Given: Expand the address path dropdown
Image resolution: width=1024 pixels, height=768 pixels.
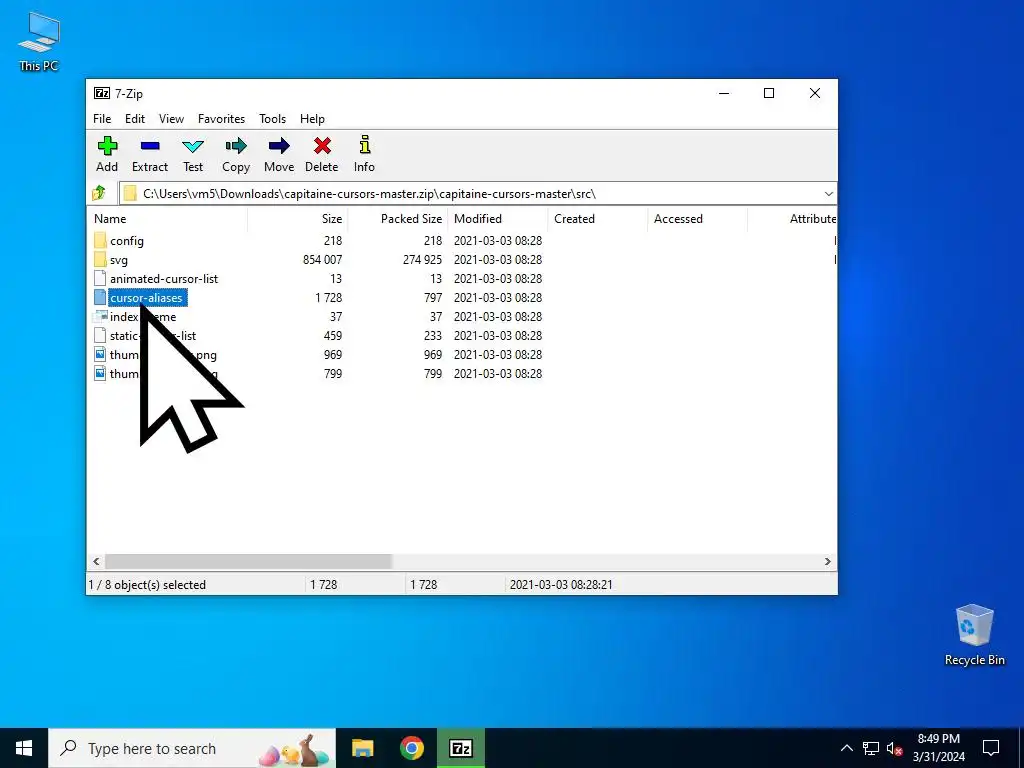Looking at the screenshot, I should [x=828, y=194].
